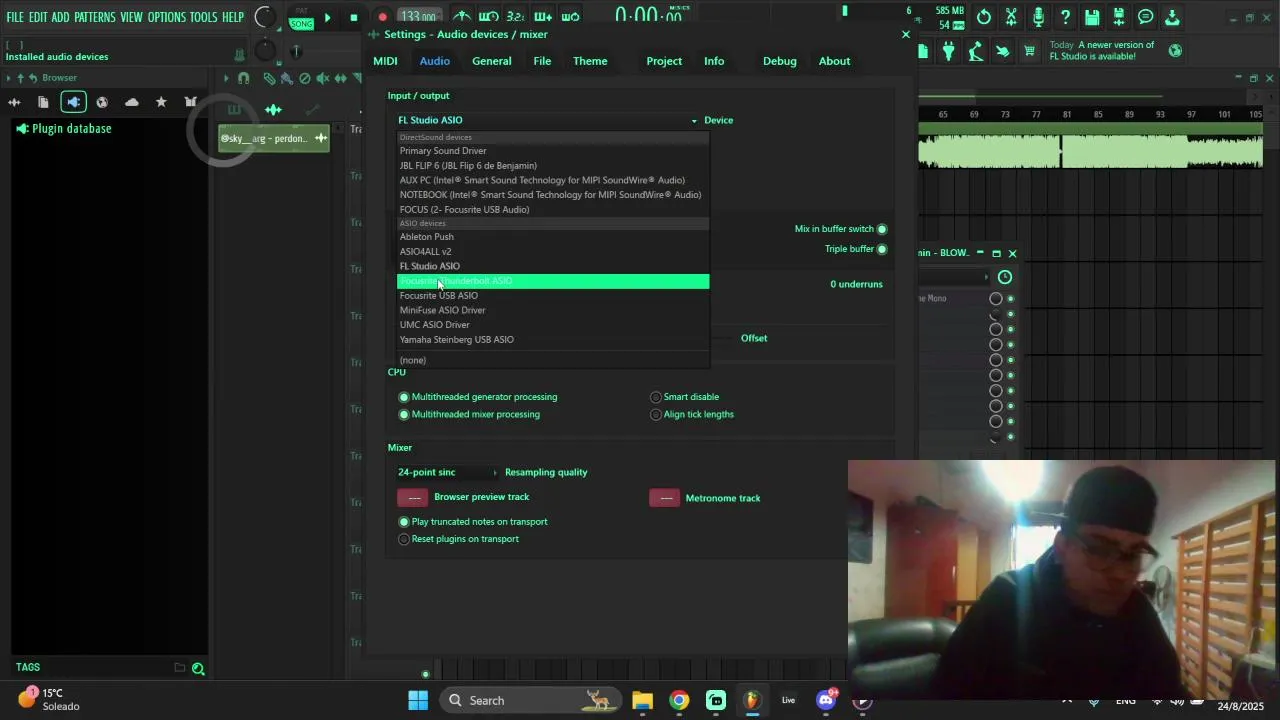The width and height of the screenshot is (1280, 720).
Task: Switch to the Project settings tab
Action: (664, 61)
